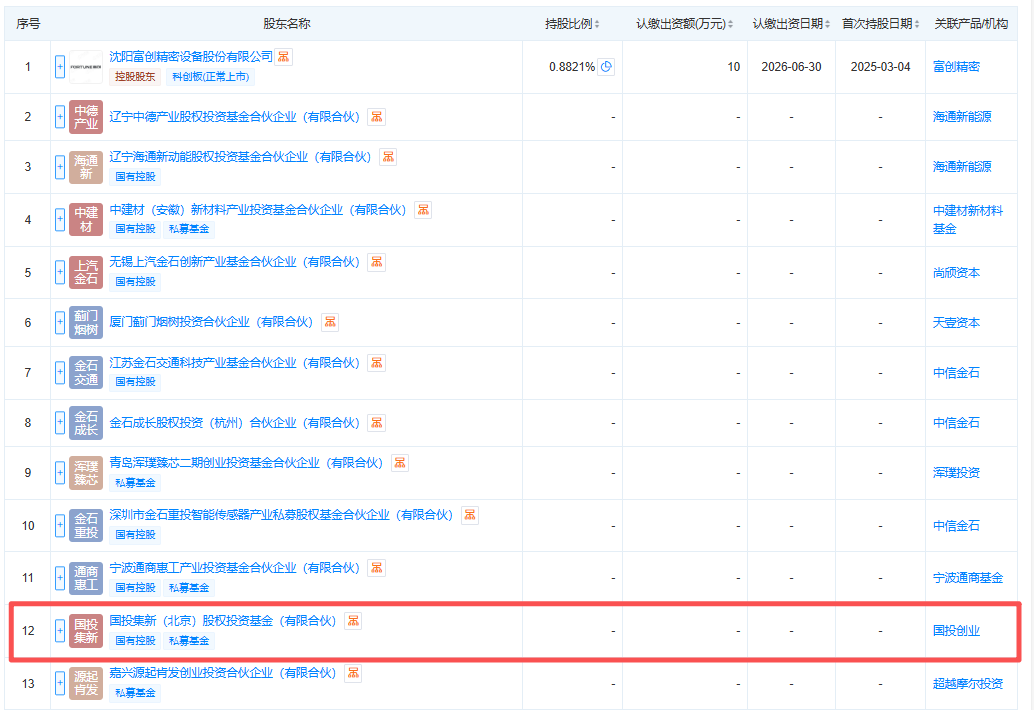
Task: Click the 控股股东 tag in row 1
Action: click(x=135, y=76)
